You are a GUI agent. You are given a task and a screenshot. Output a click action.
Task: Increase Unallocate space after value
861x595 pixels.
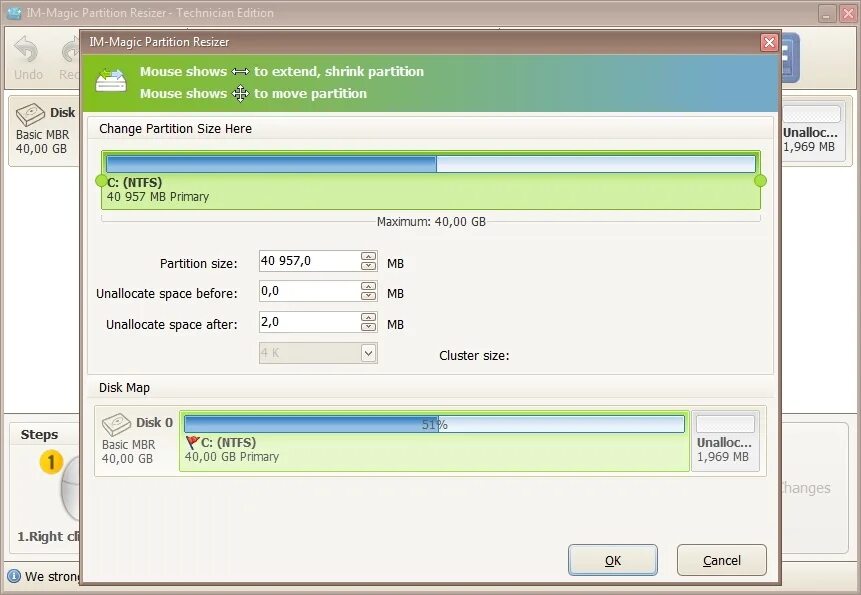(x=368, y=317)
